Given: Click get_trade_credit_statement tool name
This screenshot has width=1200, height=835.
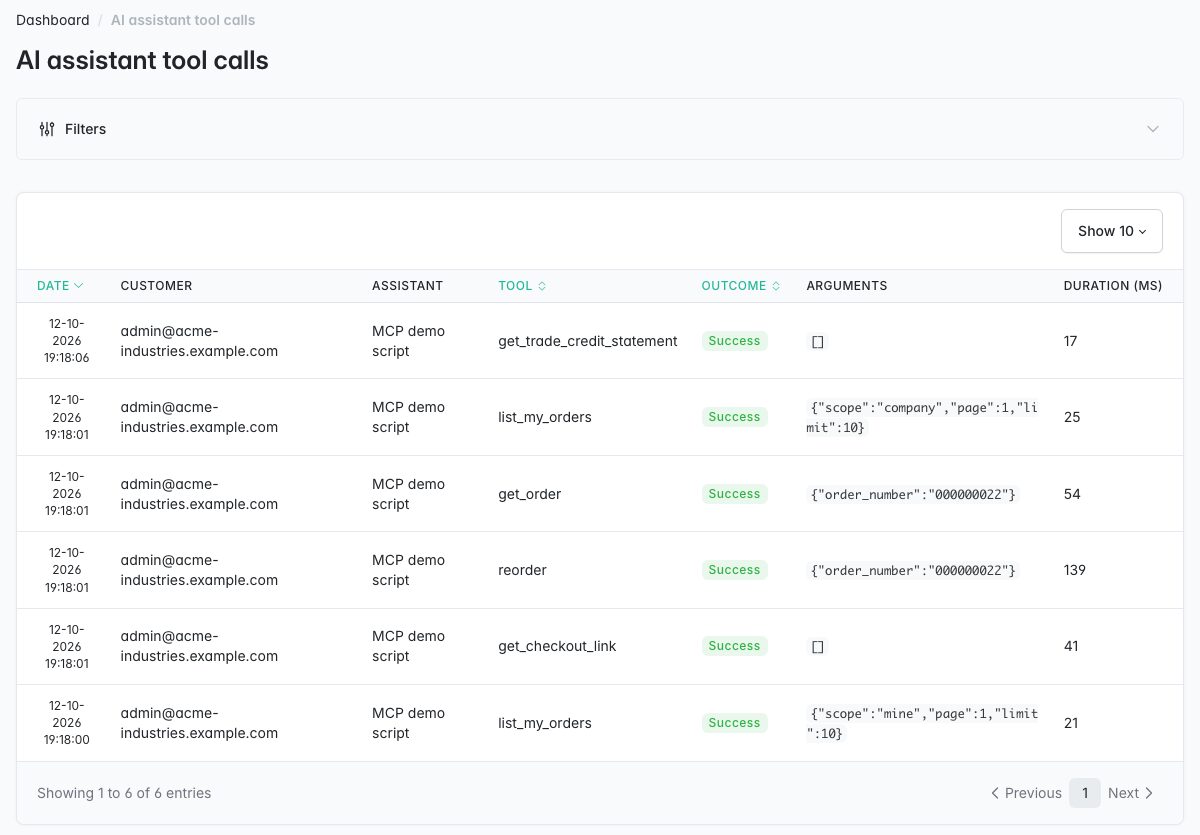Looking at the screenshot, I should coord(588,341).
